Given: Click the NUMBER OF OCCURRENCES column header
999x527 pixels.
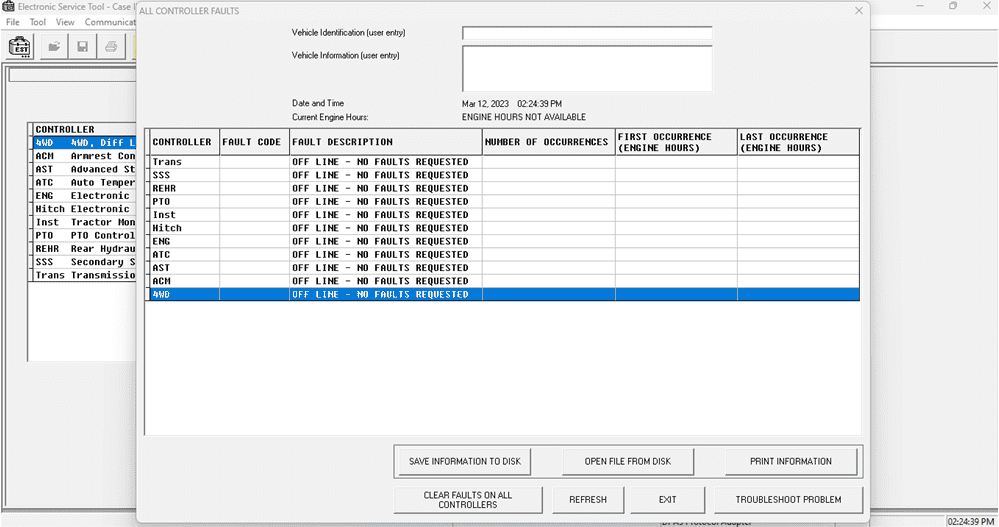Looking at the screenshot, I should tap(549, 142).
